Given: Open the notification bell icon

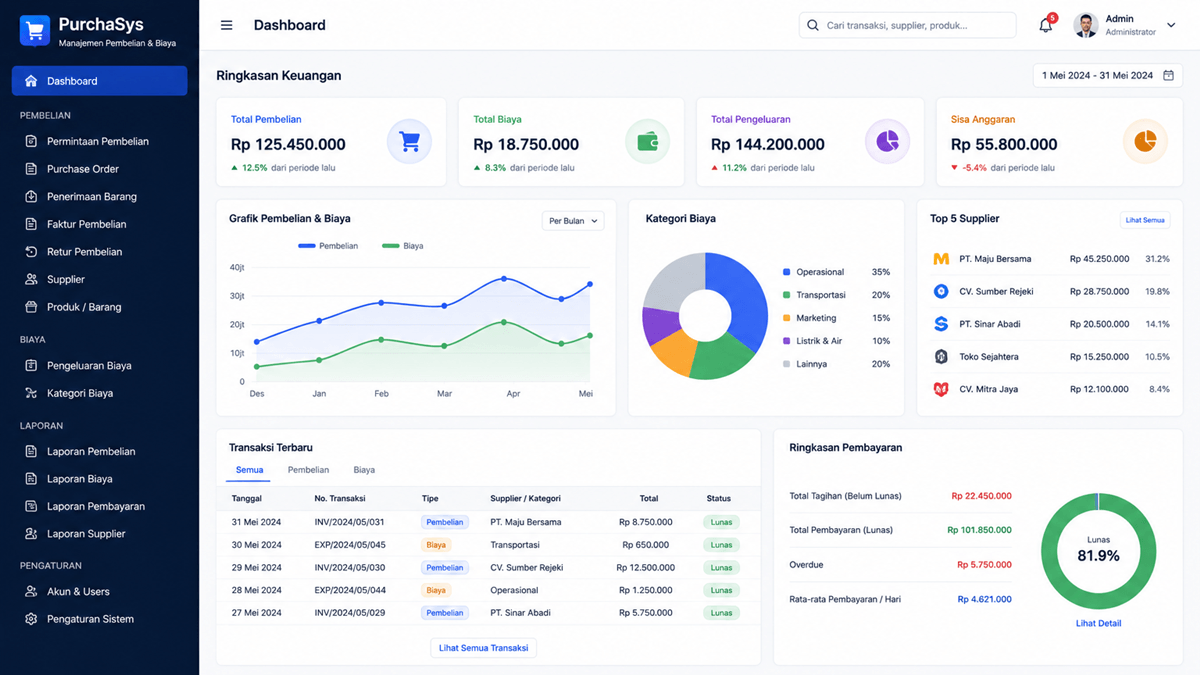Looking at the screenshot, I should click(1046, 25).
